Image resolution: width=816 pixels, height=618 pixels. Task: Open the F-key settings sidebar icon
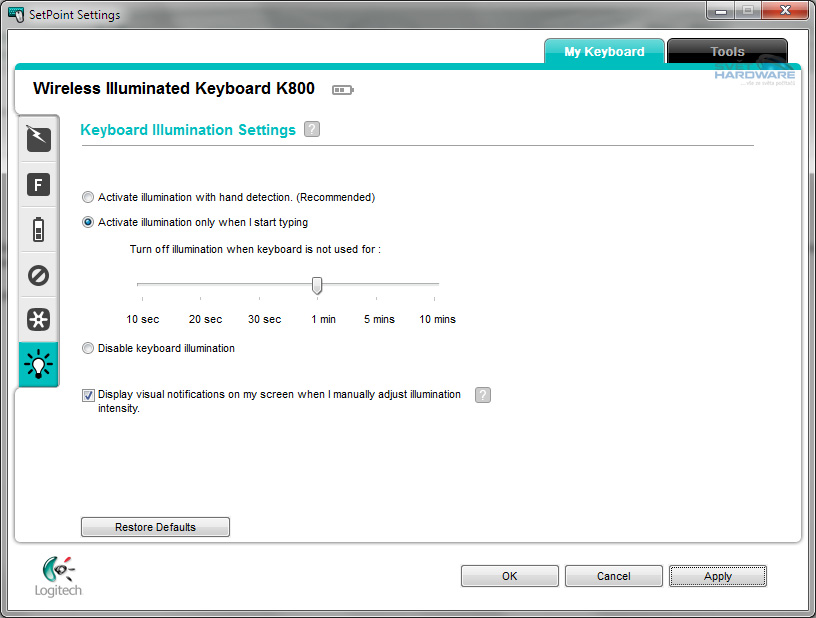(x=38, y=184)
